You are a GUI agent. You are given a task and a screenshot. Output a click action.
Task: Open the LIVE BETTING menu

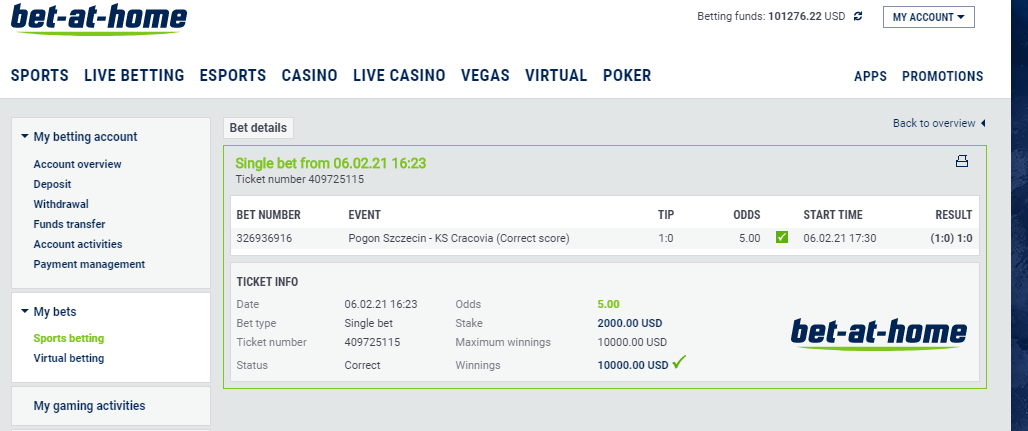point(134,75)
